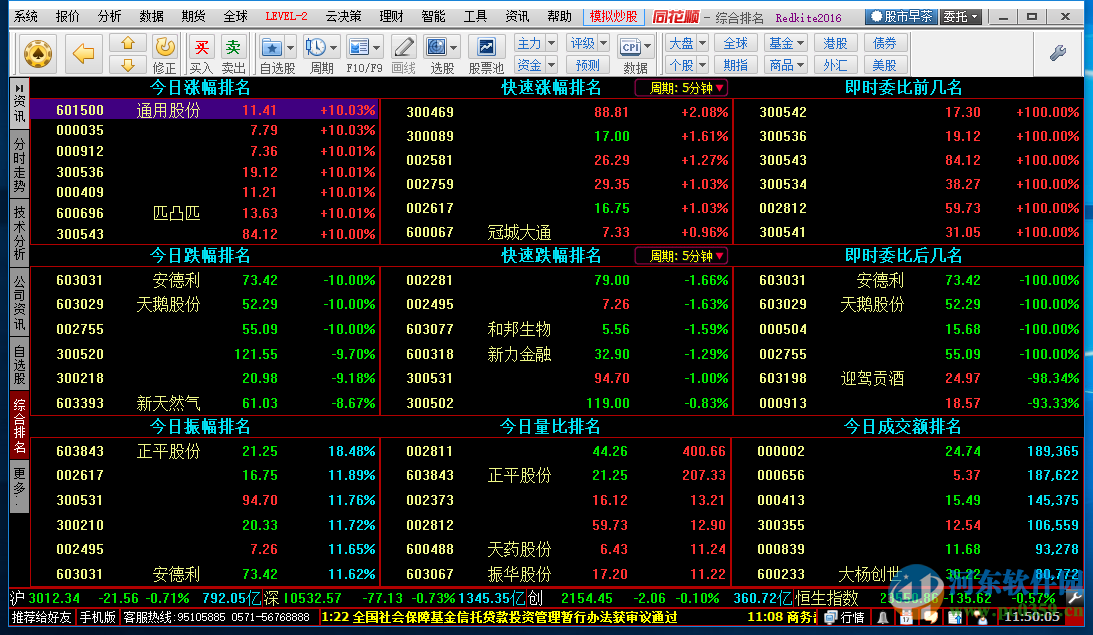Open the 分析 menu
The height and width of the screenshot is (635, 1093).
(x=110, y=17)
